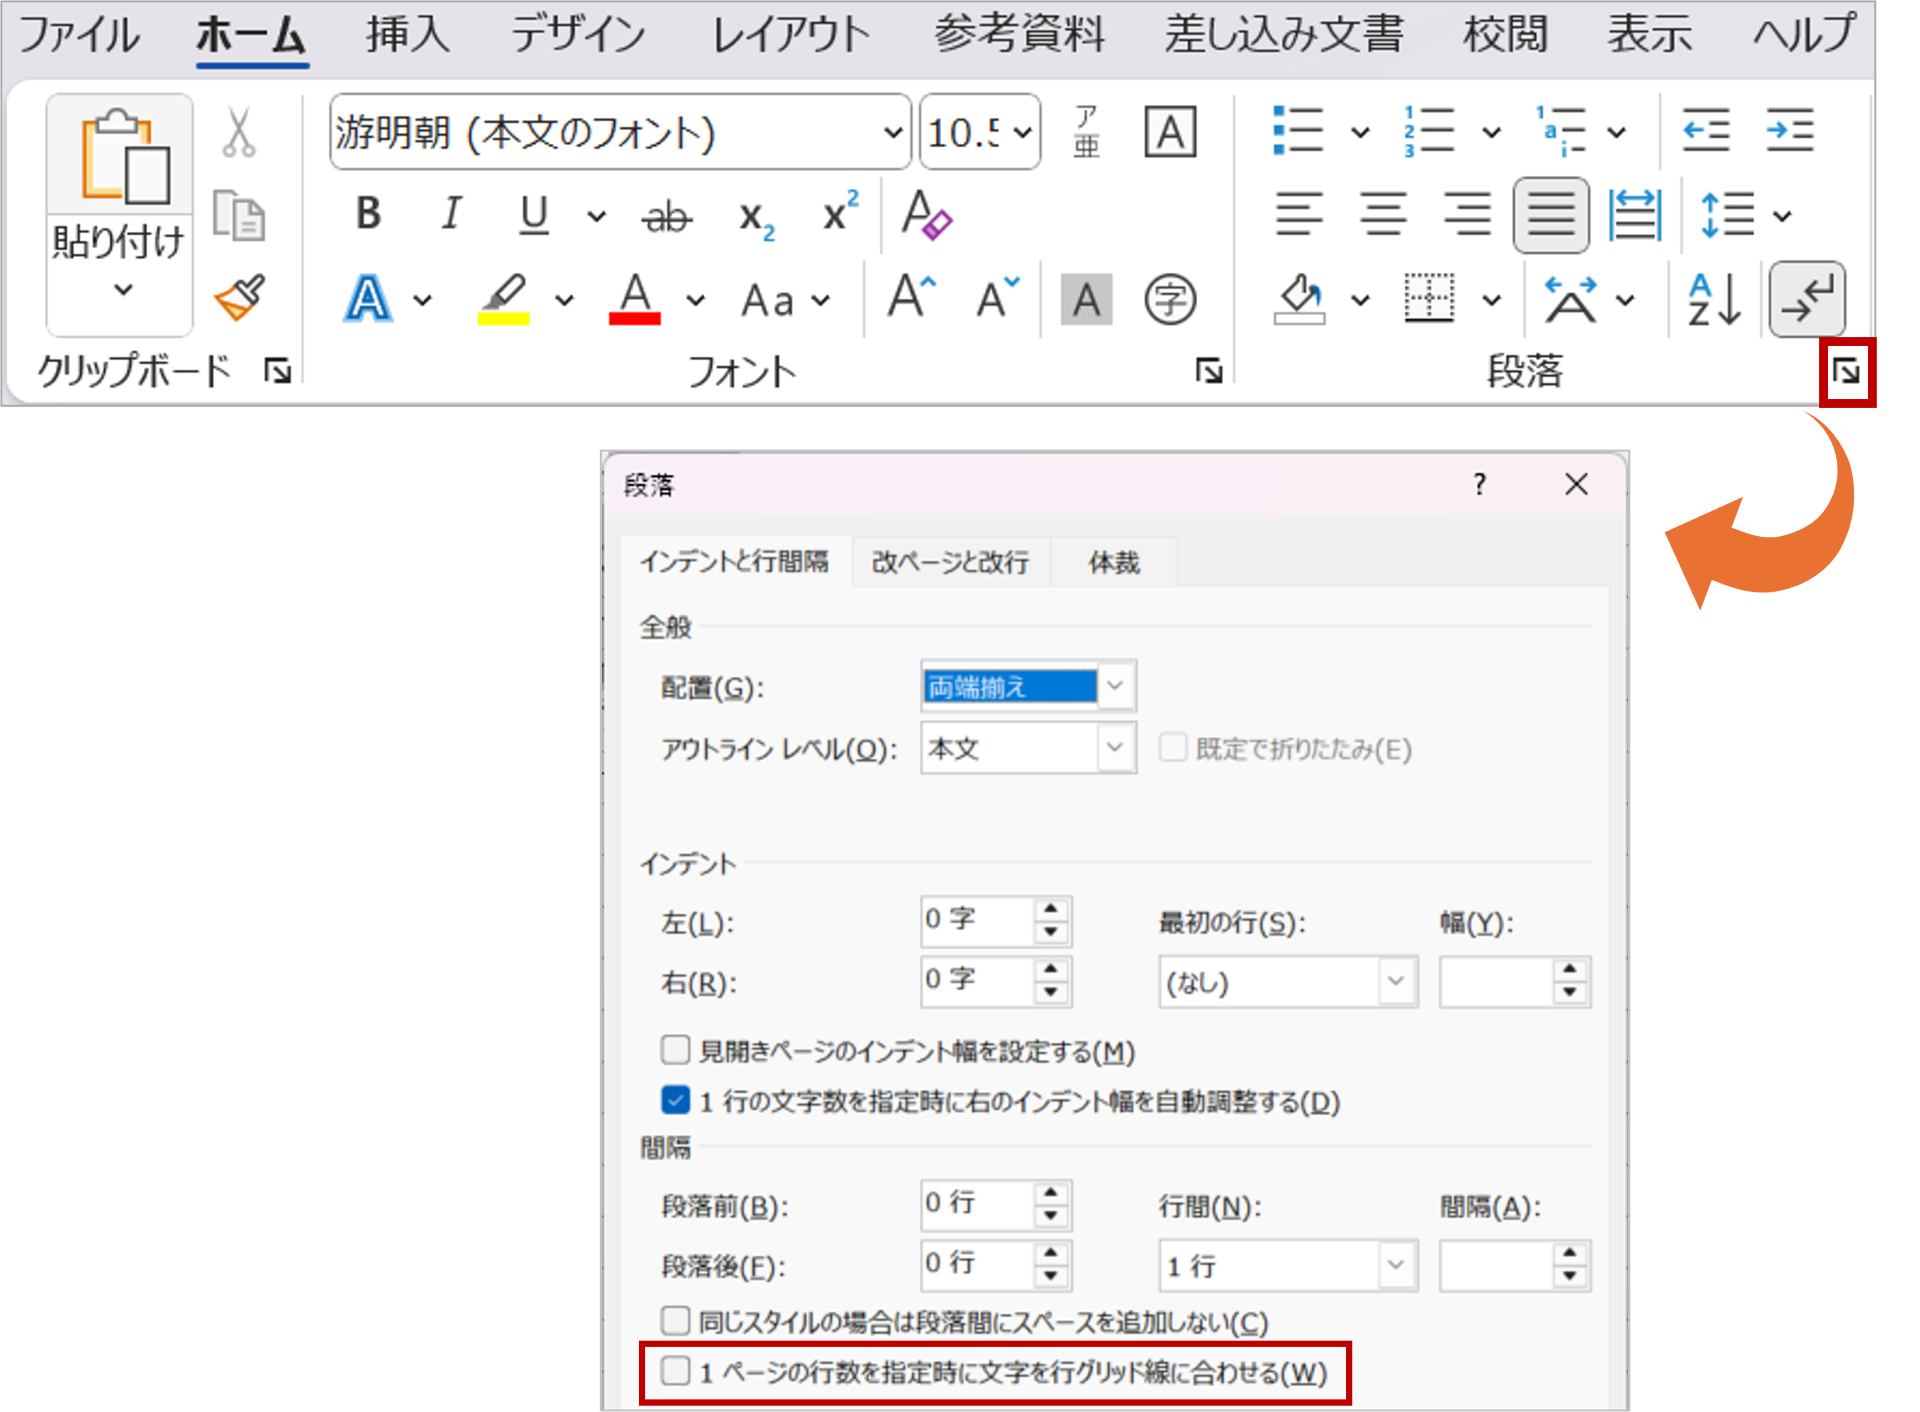This screenshot has height=1412, width=1920.
Task: Switch to the 改ページと改行 tab
Action: point(949,562)
